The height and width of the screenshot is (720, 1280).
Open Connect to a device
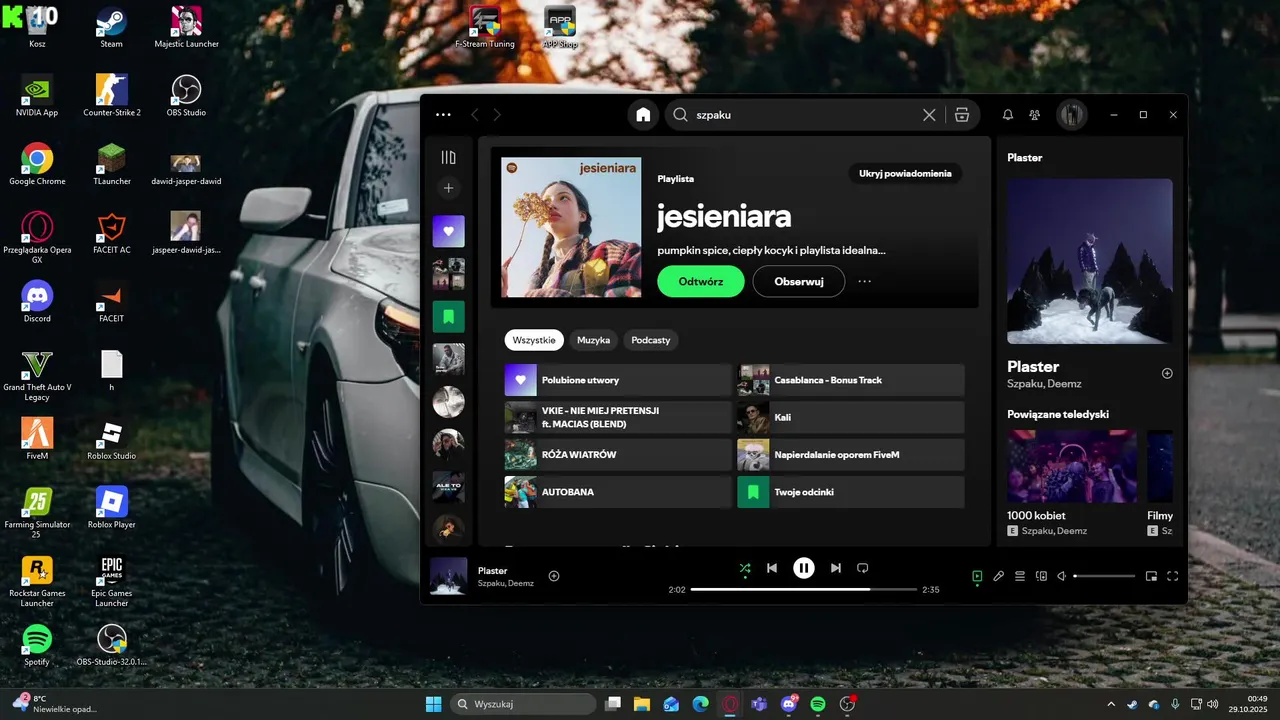(x=1041, y=576)
